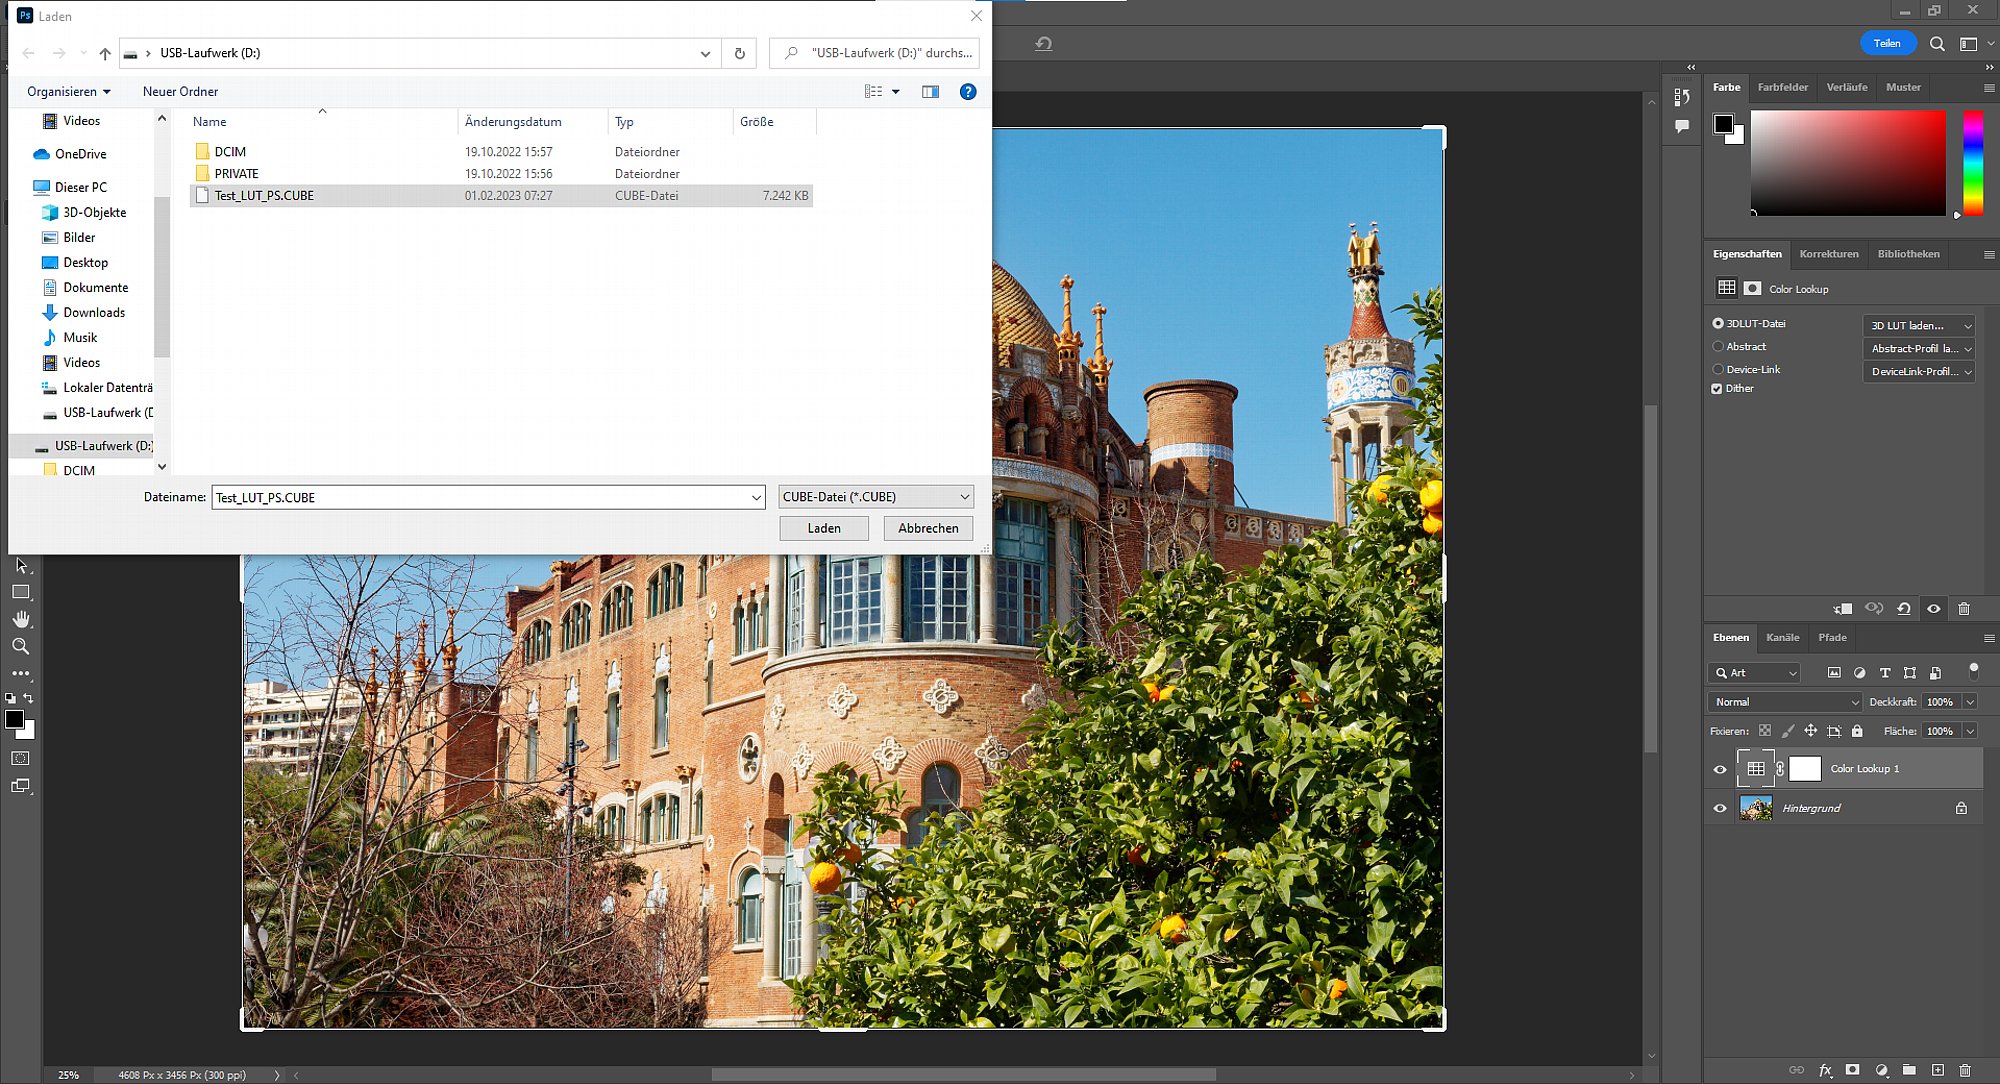Viewport: 2000px width, 1084px height.
Task: Click the blue Teilen button
Action: 1887,43
